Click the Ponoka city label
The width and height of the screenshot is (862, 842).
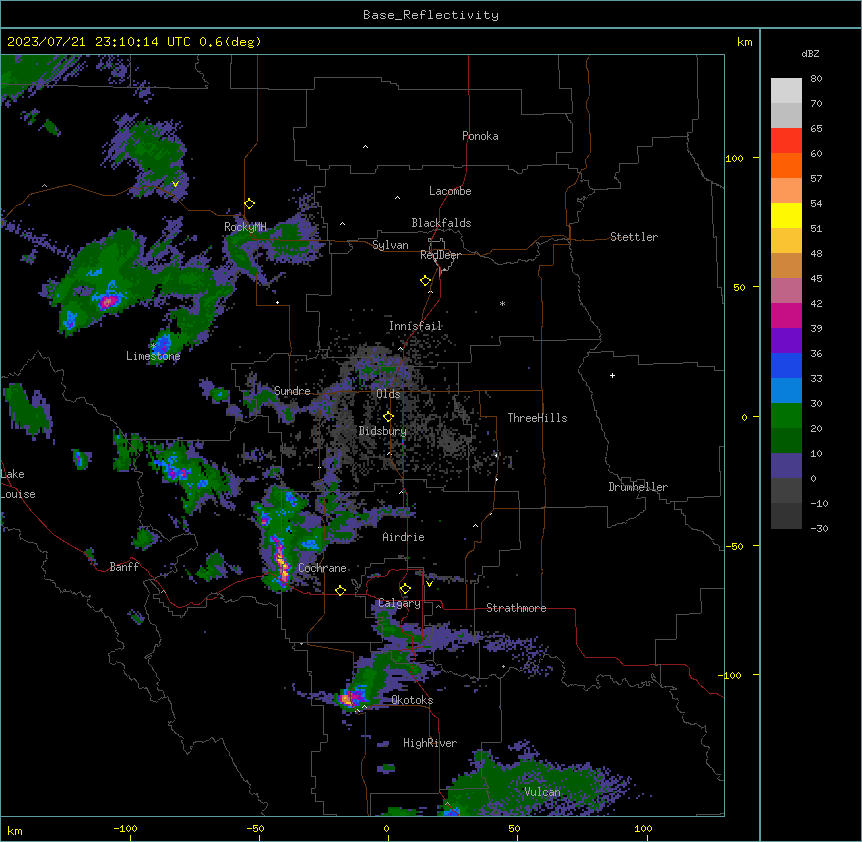click(x=480, y=136)
